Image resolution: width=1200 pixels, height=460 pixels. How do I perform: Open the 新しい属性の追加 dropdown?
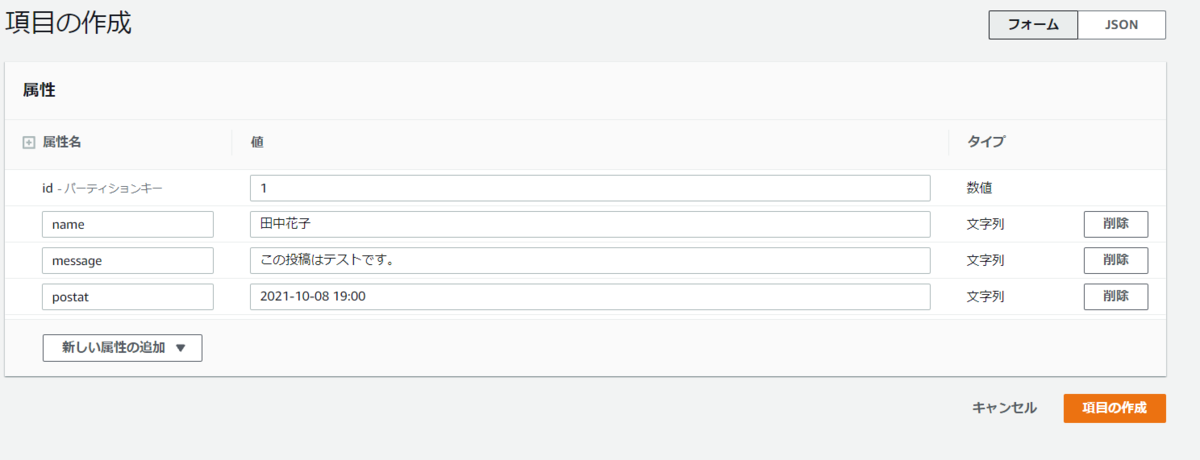click(122, 348)
